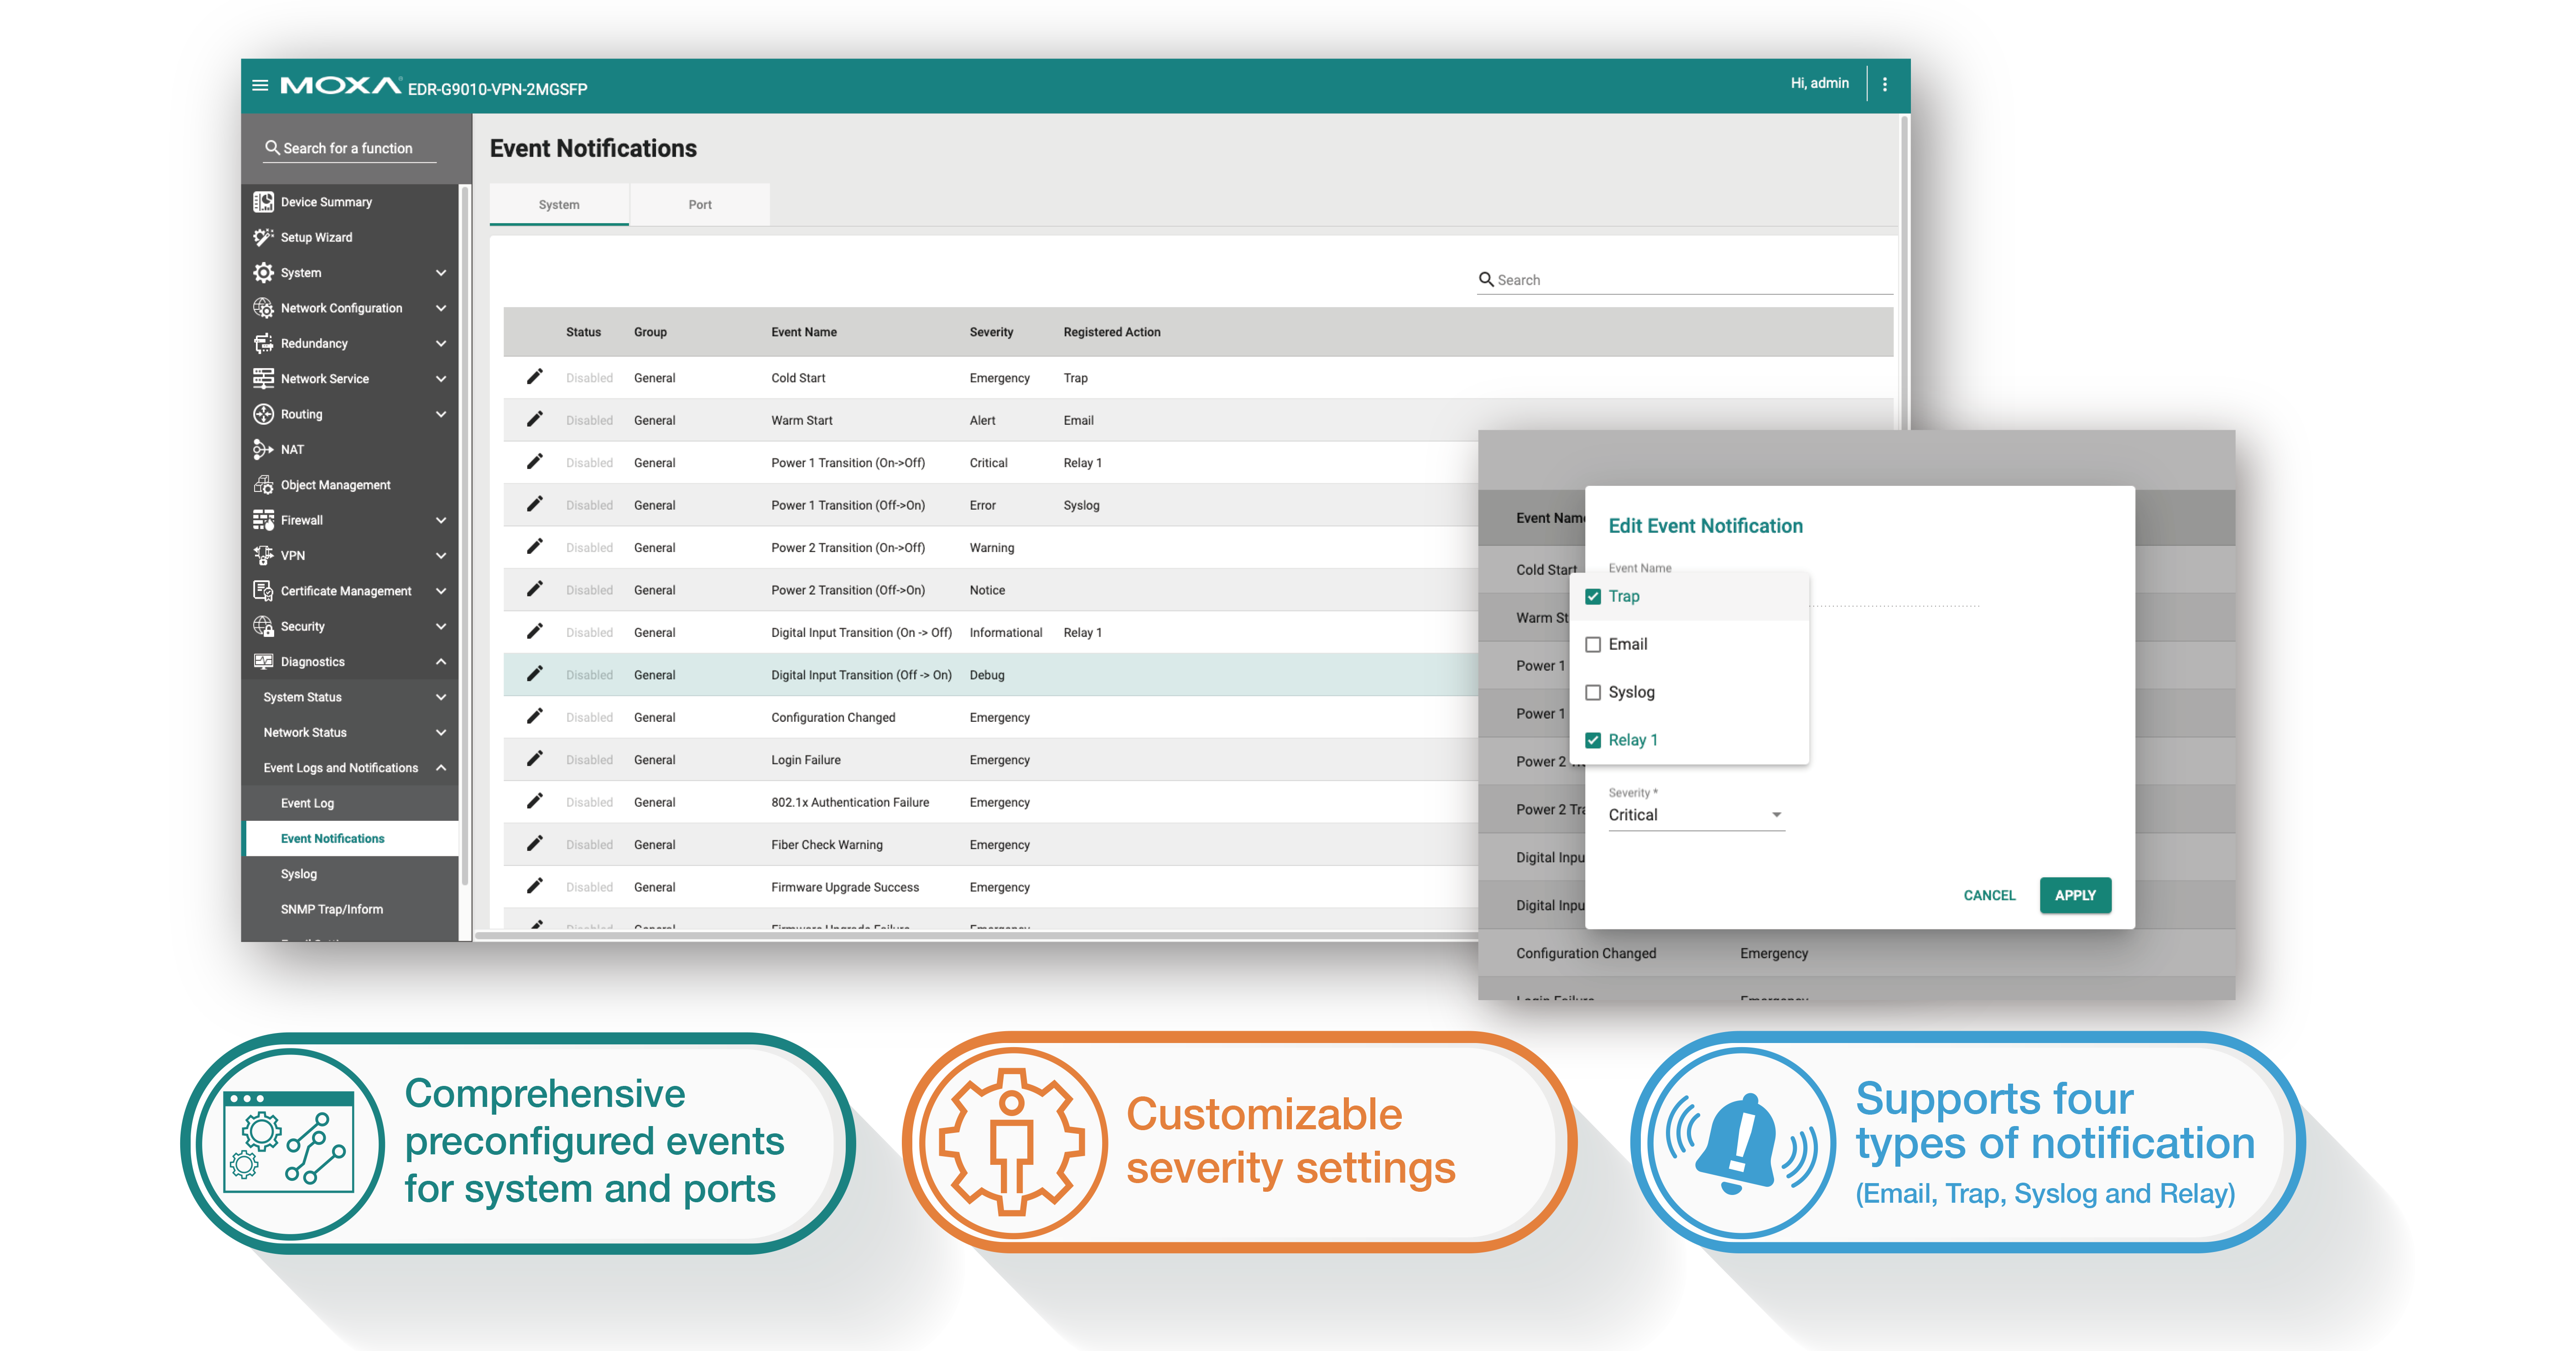Viewport: 2576px width, 1351px height.
Task: Click the edit pencil for Cold Start row
Action: tap(535, 377)
